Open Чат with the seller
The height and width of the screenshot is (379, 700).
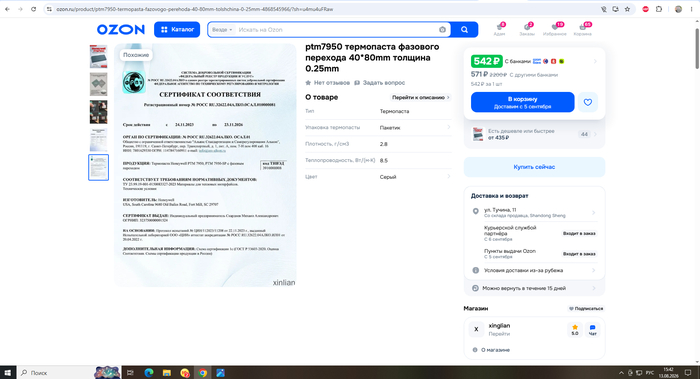(592, 330)
